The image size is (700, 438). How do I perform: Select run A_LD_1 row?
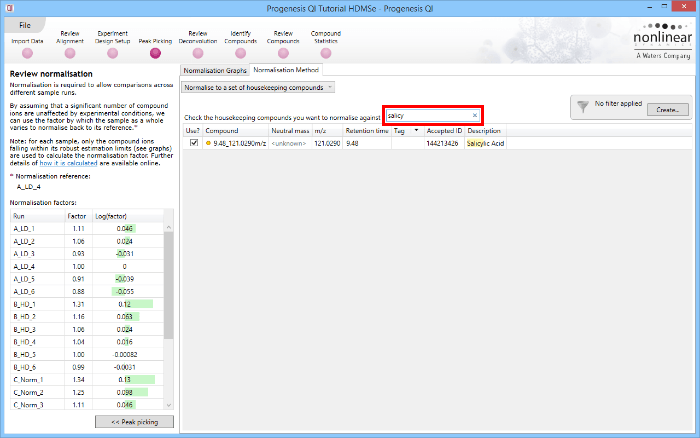pyautogui.click(x=87, y=228)
